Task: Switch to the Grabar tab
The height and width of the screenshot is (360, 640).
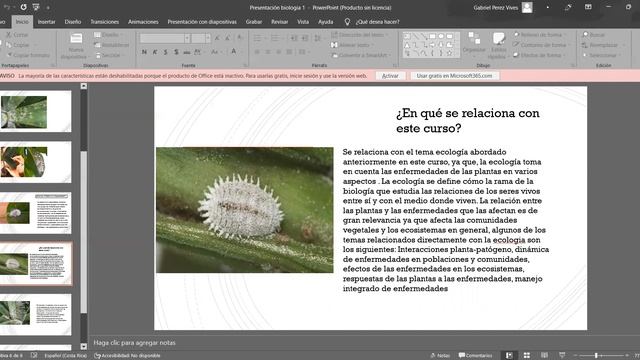Action: click(x=253, y=22)
